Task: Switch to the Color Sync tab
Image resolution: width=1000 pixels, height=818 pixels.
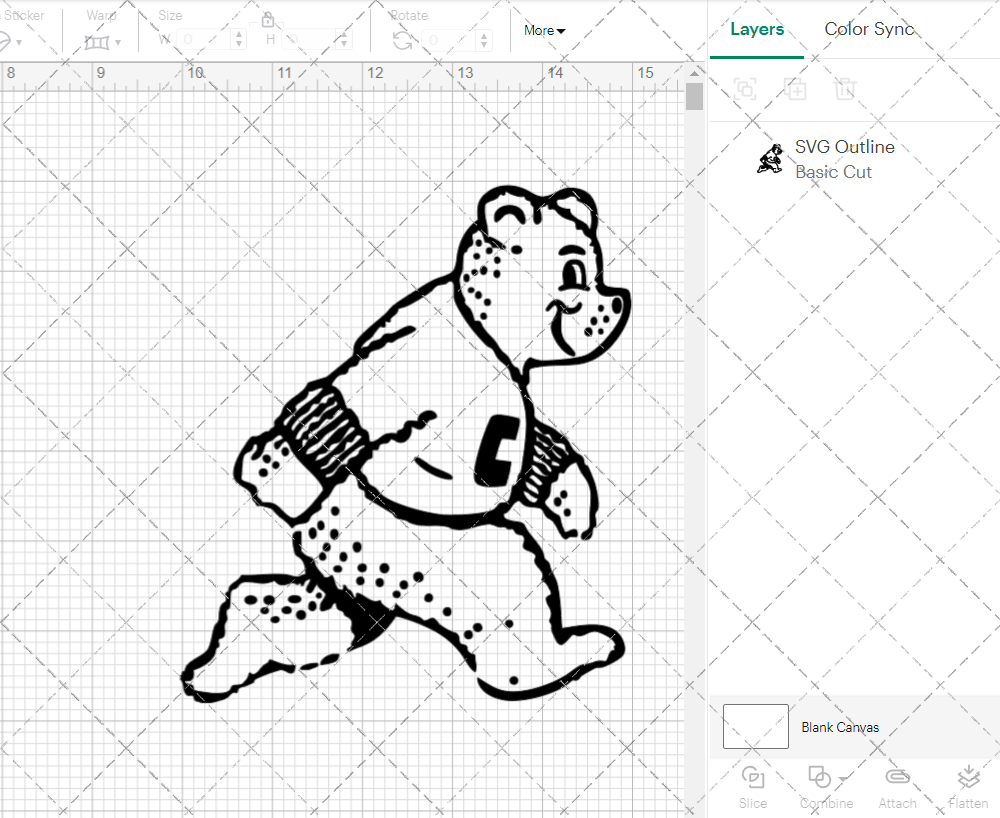Action: pos(869,29)
